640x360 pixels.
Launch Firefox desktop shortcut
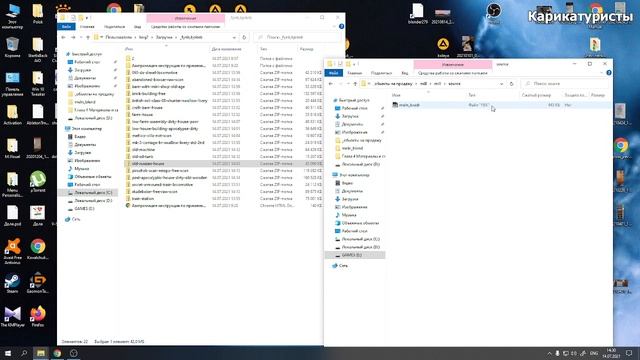pos(38,316)
